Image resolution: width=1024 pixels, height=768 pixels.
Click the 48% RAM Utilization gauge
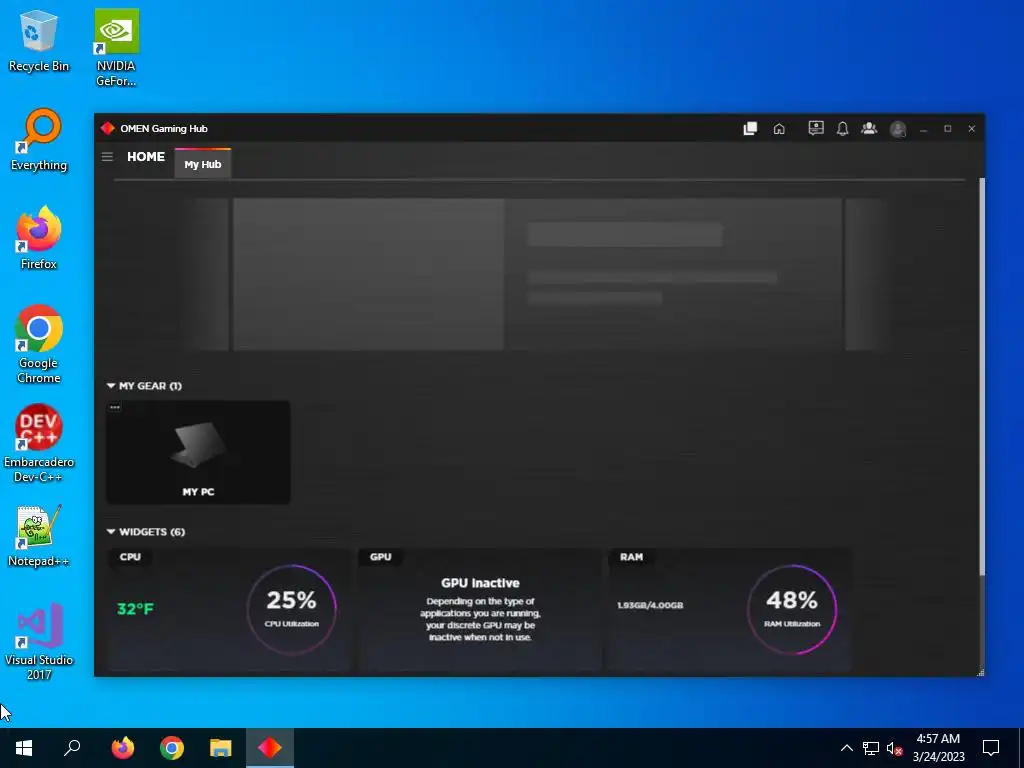(792, 609)
